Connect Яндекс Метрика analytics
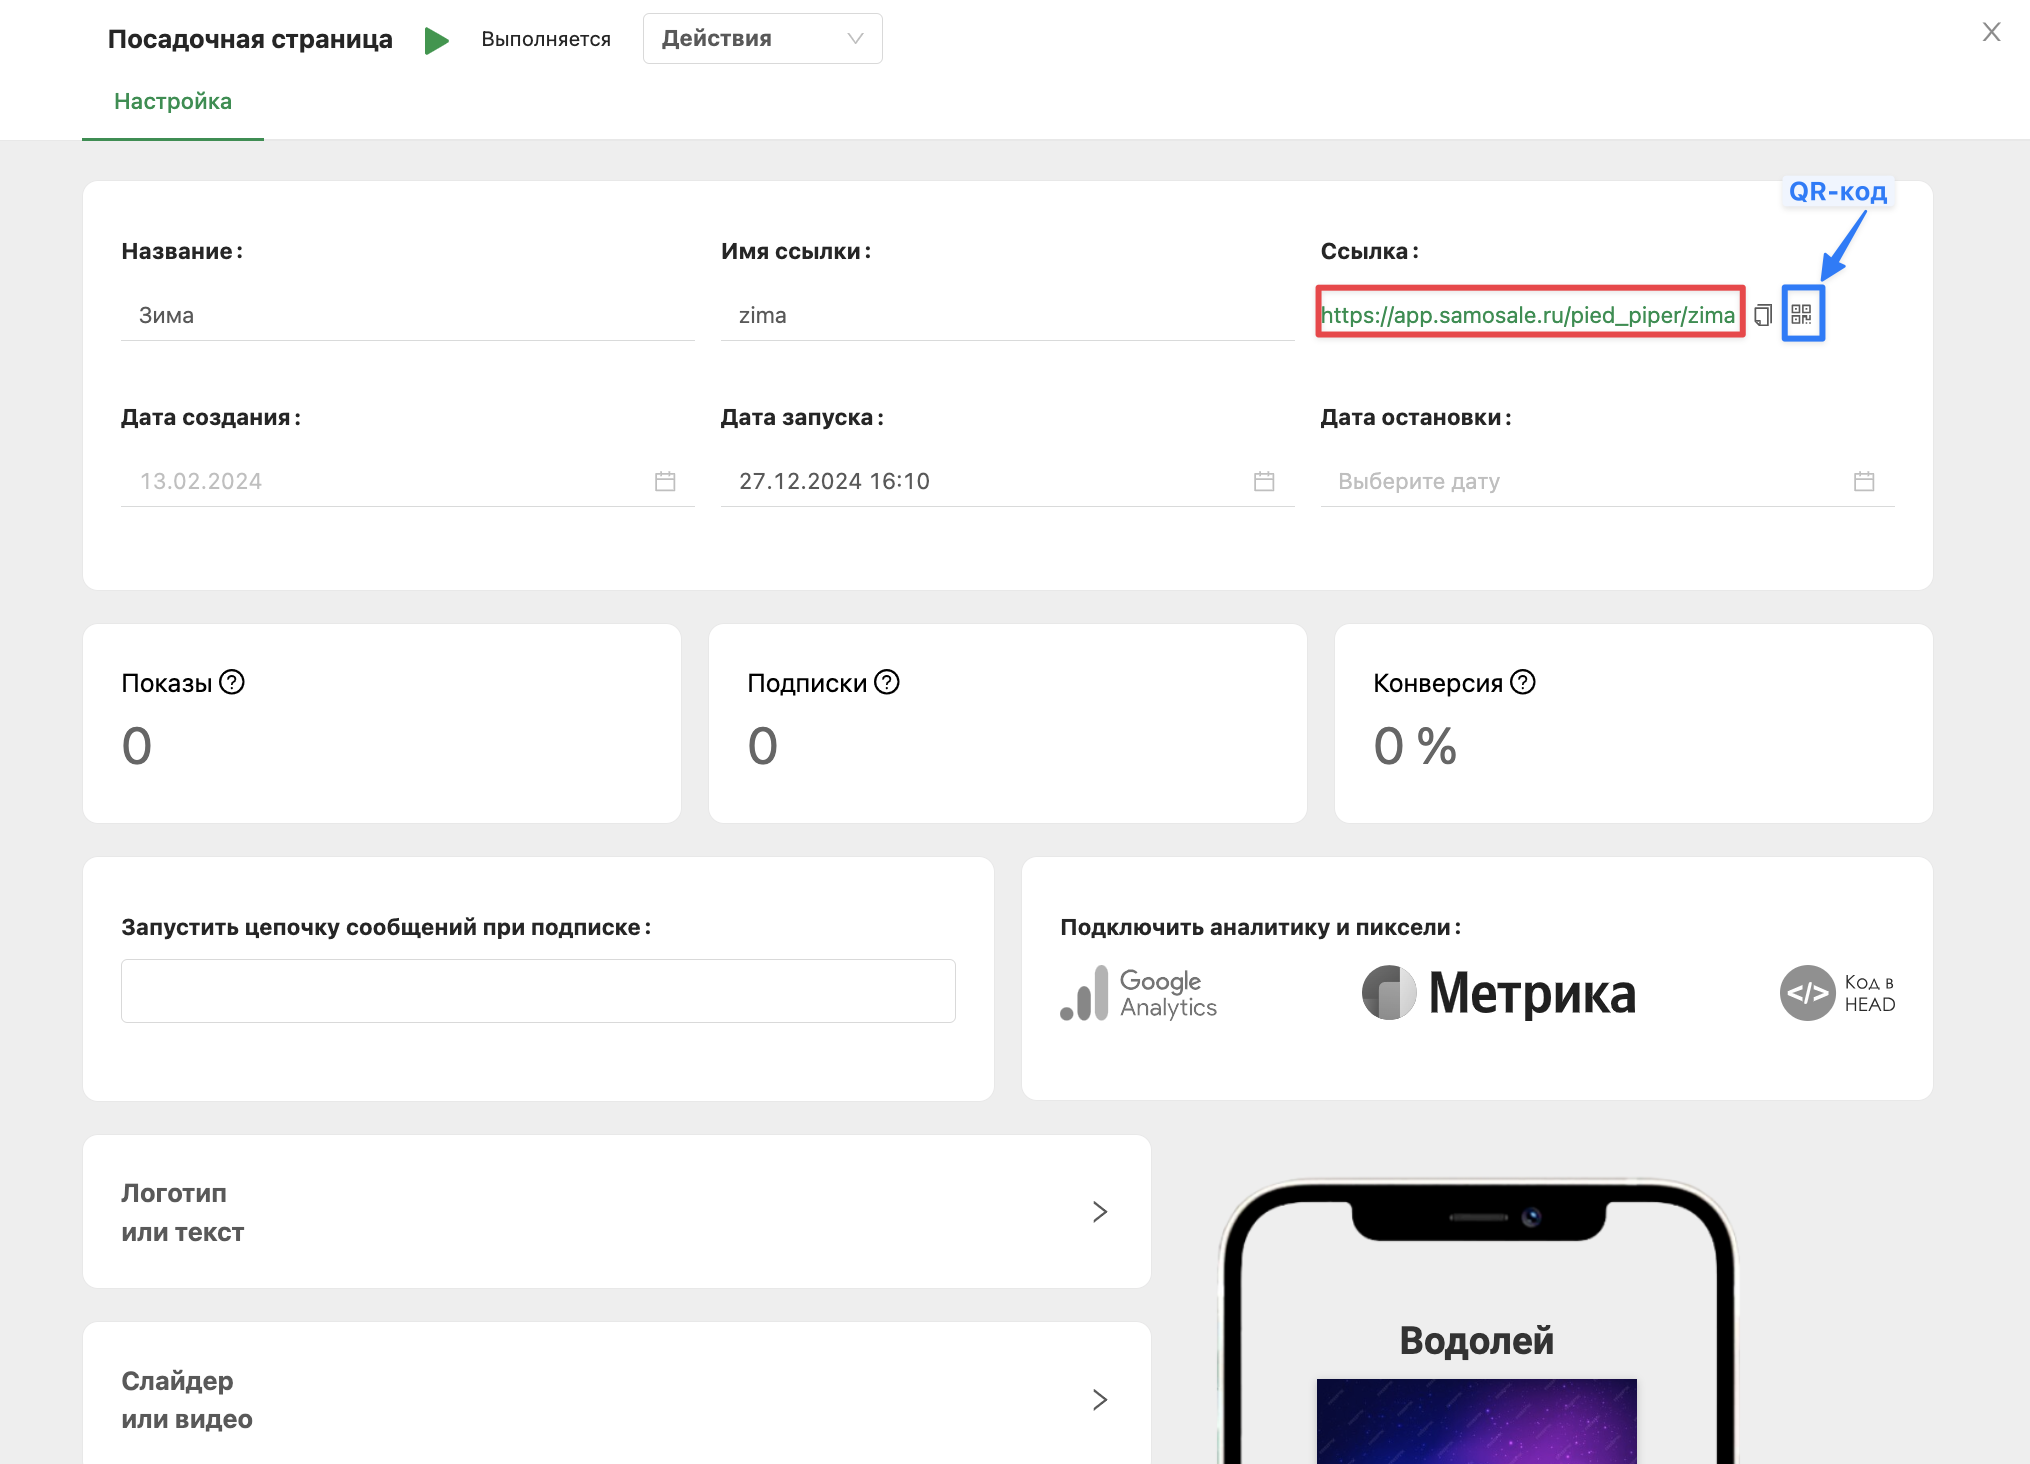Viewport: 2030px width, 1464px height. [1499, 993]
